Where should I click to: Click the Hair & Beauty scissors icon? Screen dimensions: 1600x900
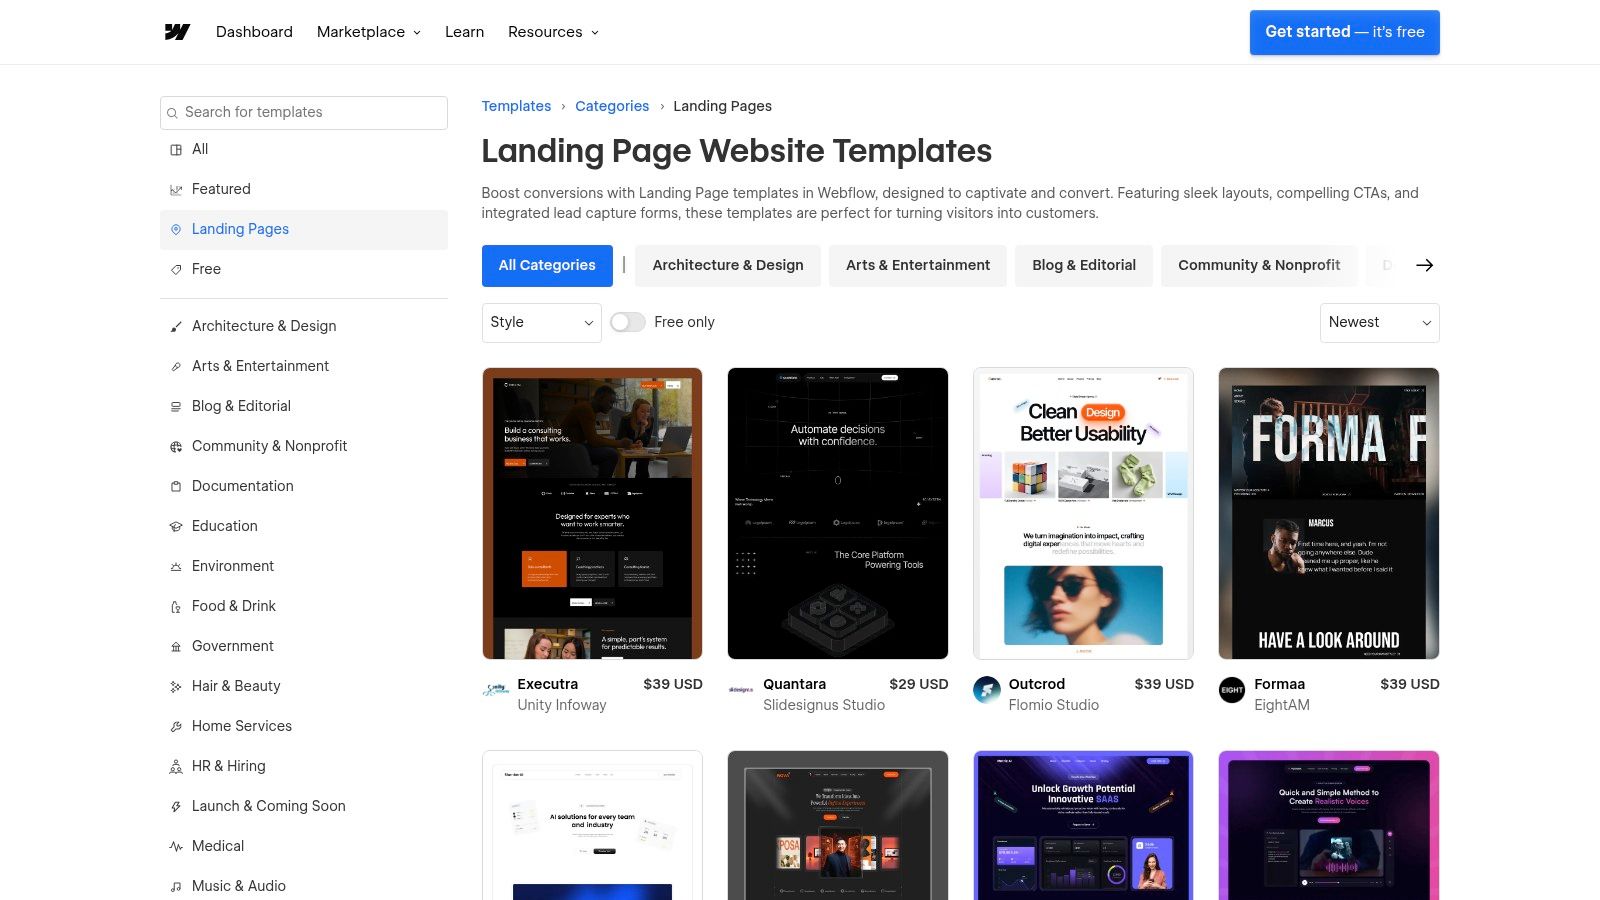176,686
